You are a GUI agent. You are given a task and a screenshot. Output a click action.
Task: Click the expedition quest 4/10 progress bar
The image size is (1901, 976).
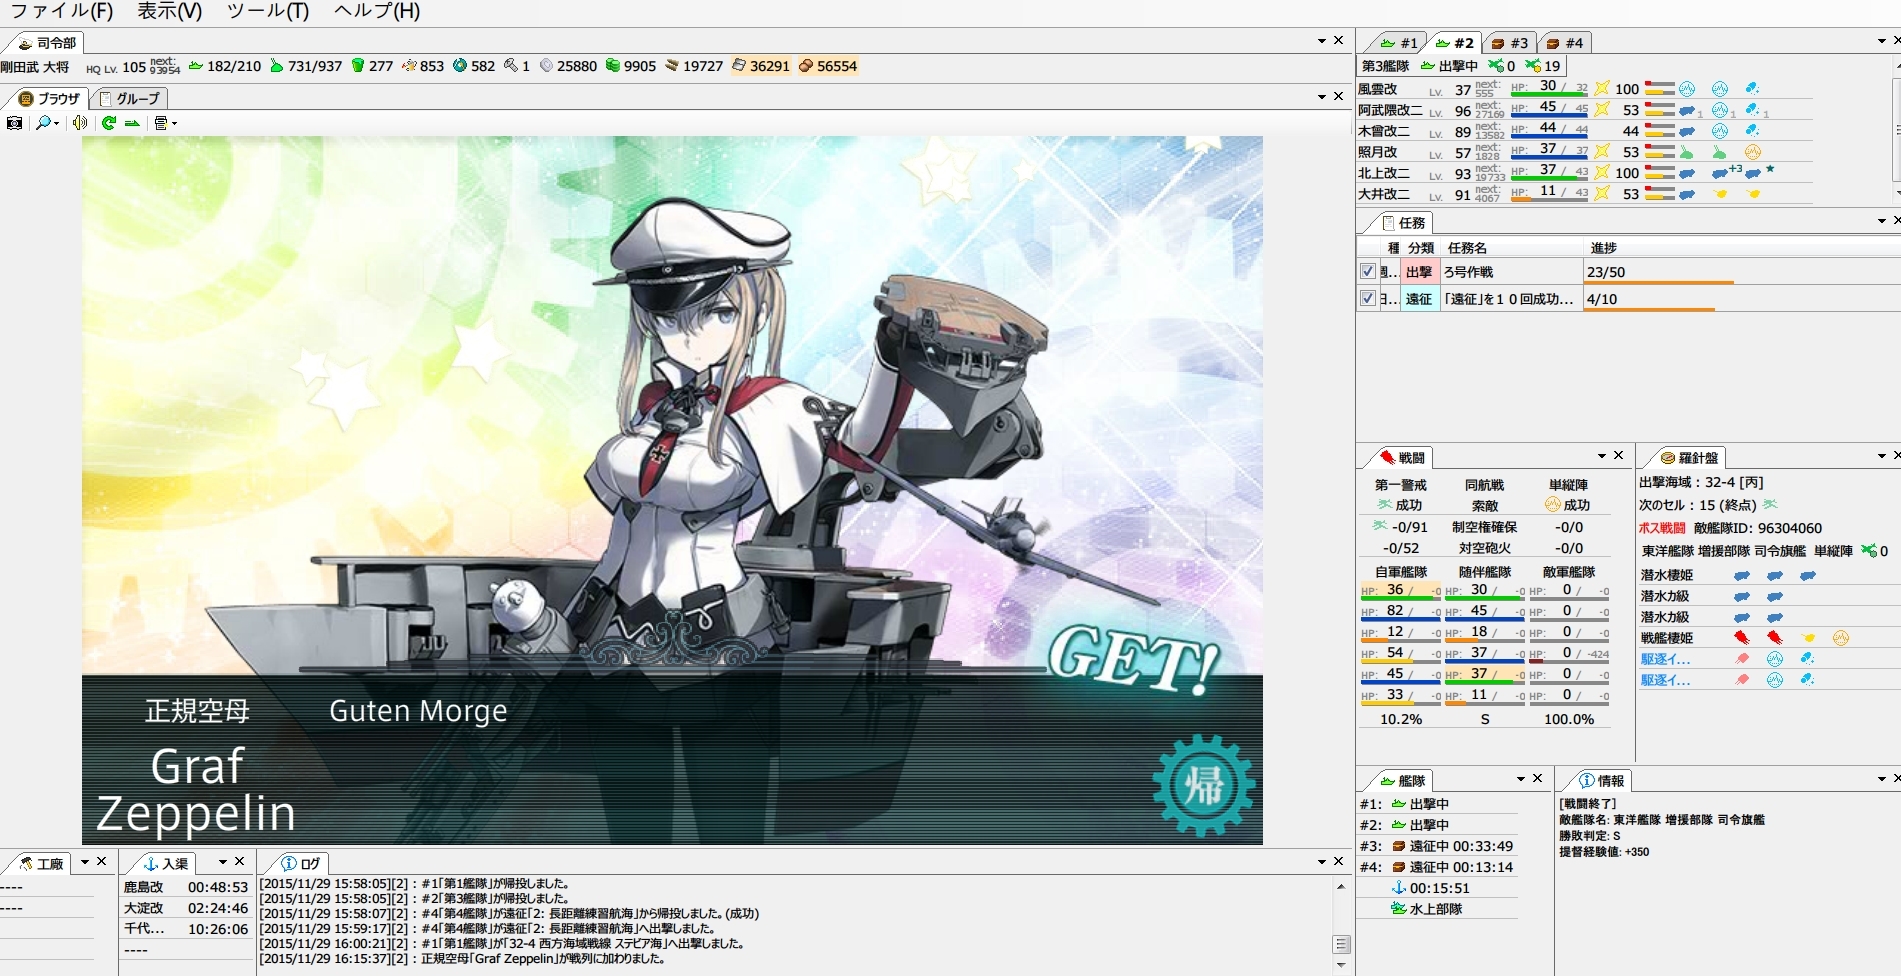tap(1650, 310)
